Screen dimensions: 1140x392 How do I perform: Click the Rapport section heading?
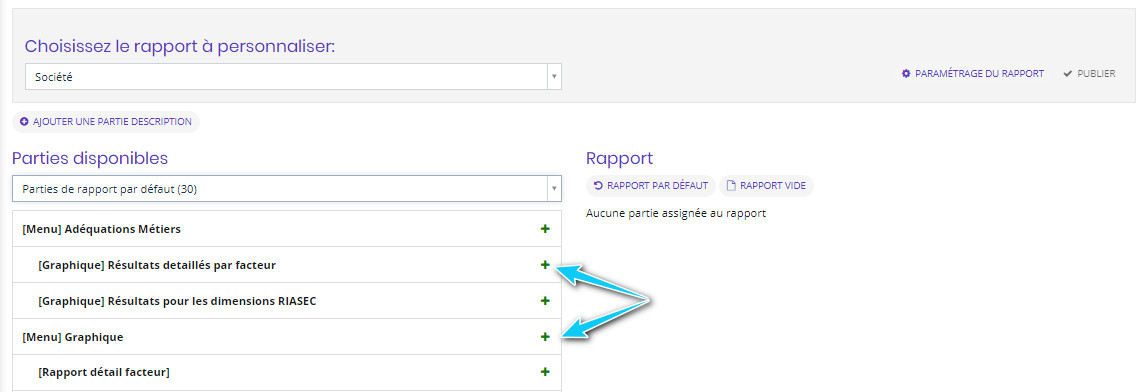point(619,159)
